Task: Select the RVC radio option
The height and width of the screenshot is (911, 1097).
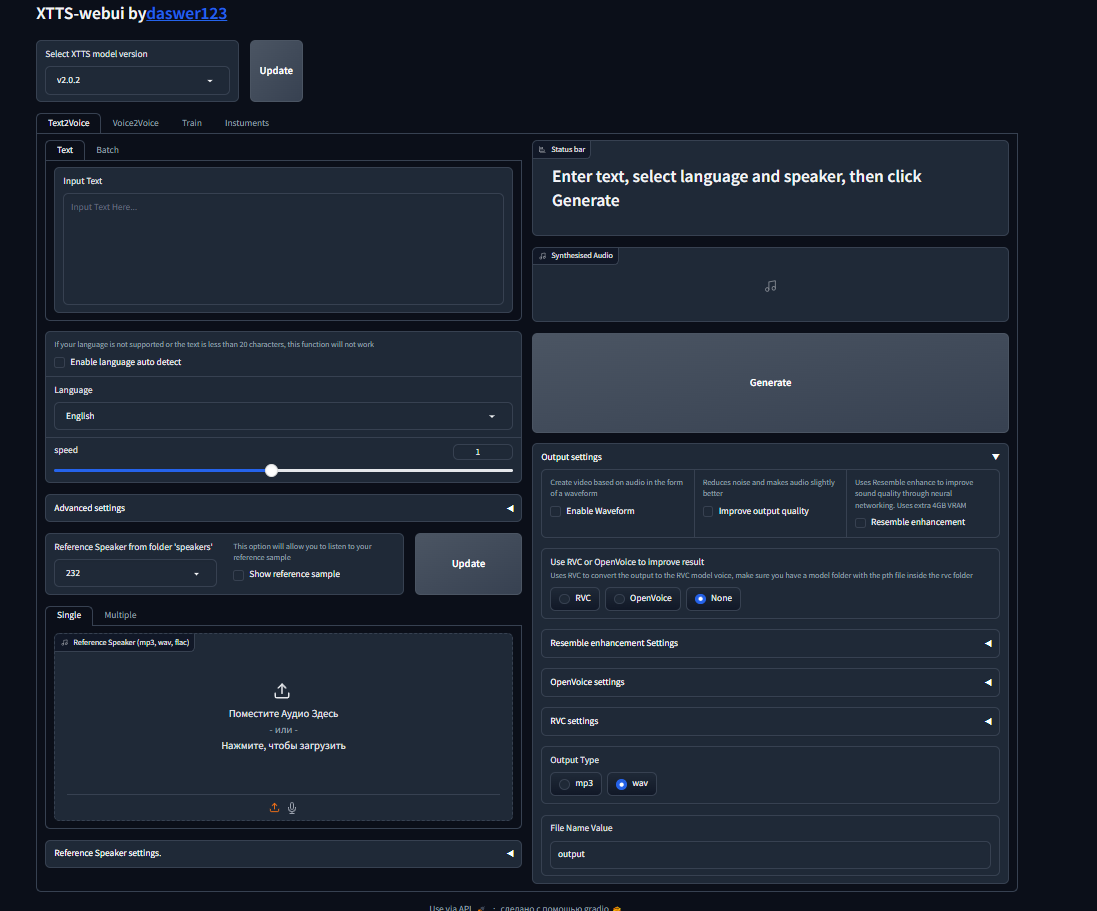Action: 565,599
